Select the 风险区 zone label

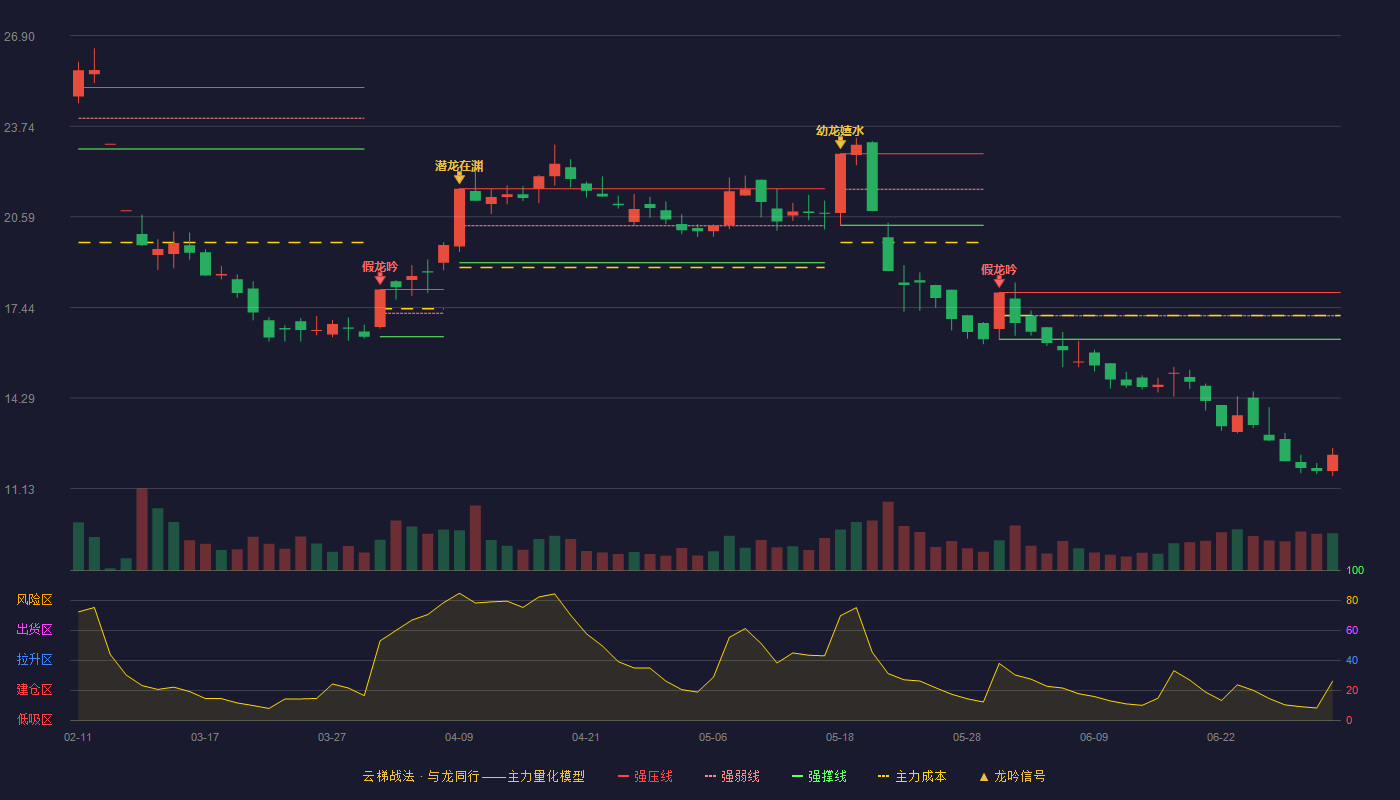tap(34, 600)
